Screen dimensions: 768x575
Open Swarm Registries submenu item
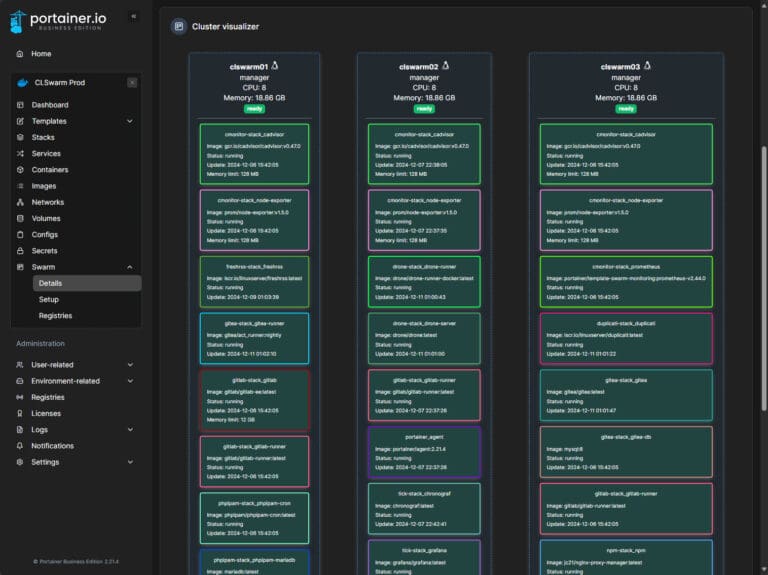(55, 315)
